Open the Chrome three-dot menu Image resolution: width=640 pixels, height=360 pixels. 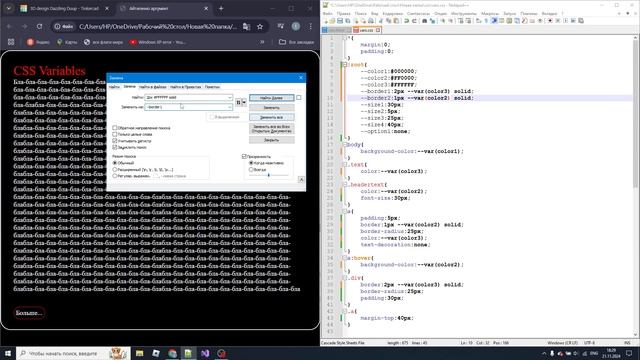click(311, 27)
